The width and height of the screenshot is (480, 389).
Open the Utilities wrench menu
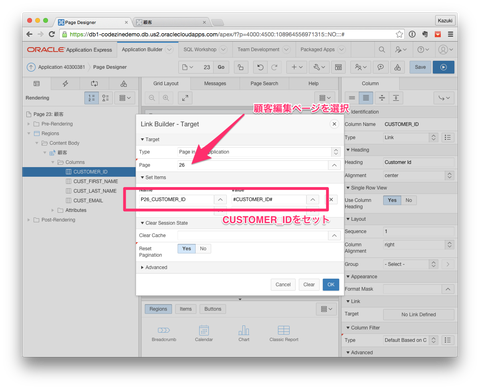tap(319, 67)
